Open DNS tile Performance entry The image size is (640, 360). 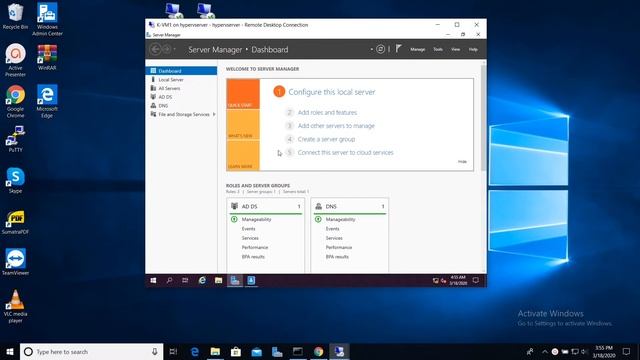(338, 247)
